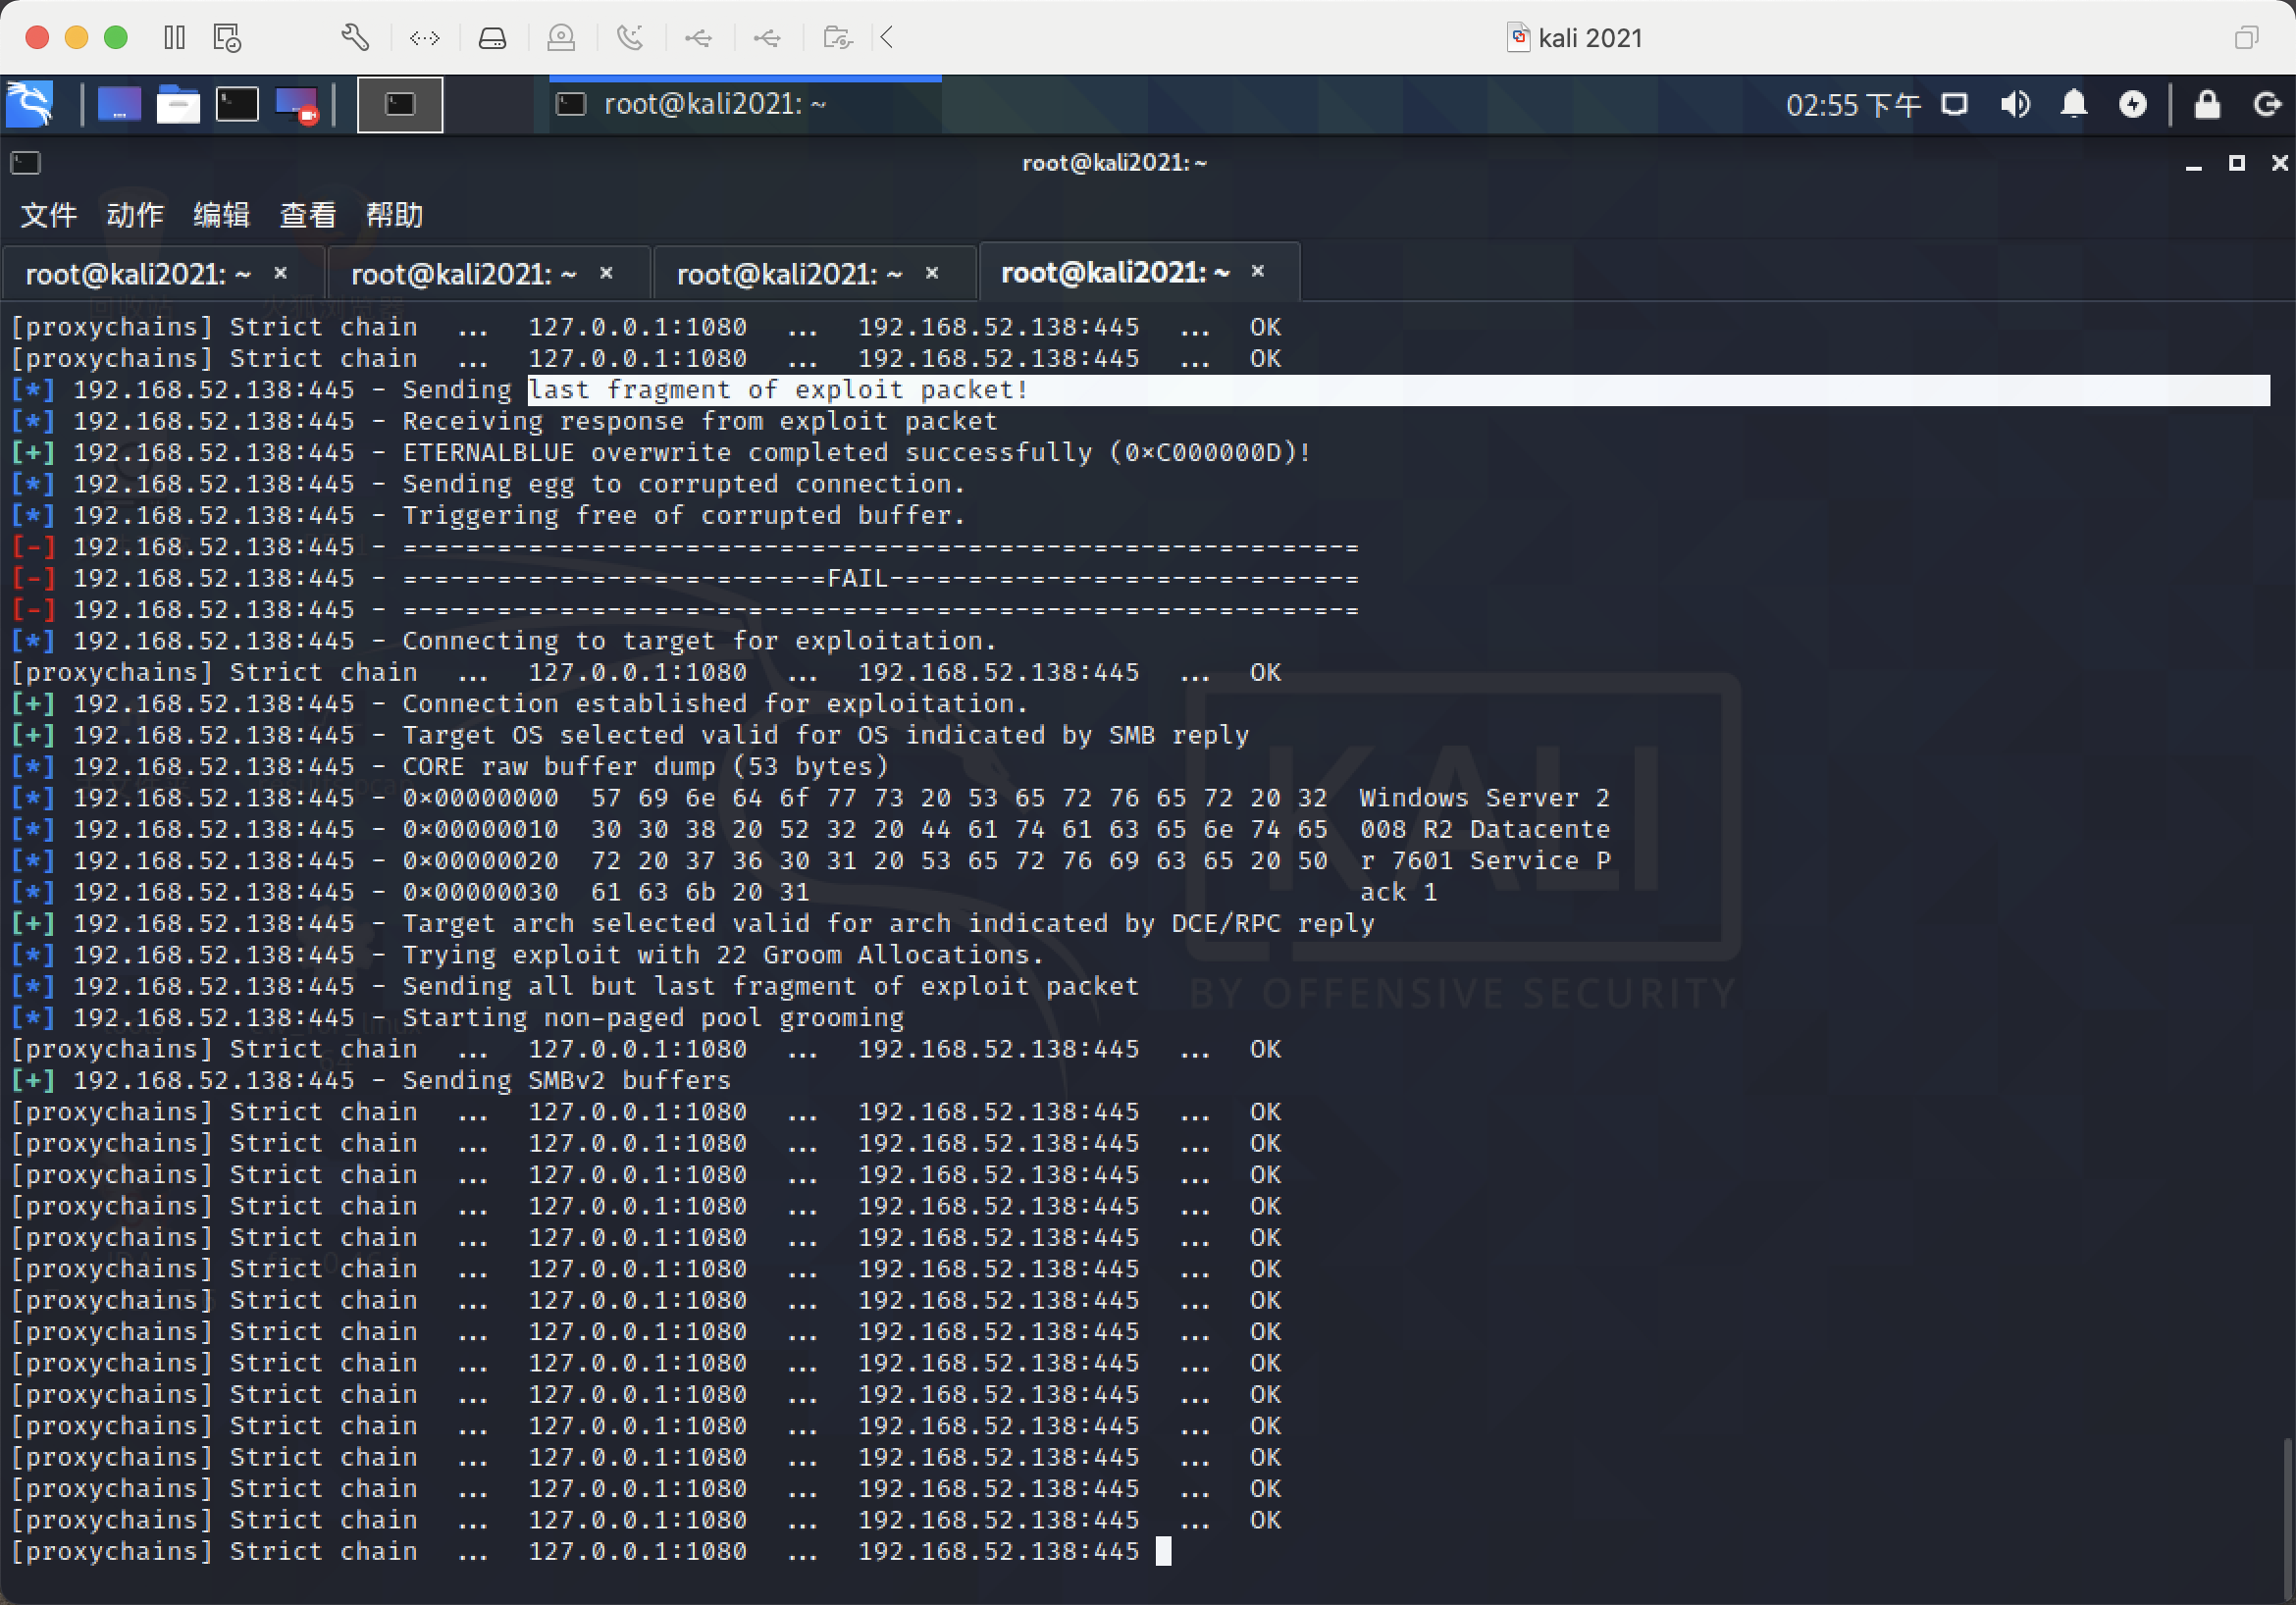Select the third root@kali2021 terminal tab
Screen dimensions: 2296x1605
[789, 274]
